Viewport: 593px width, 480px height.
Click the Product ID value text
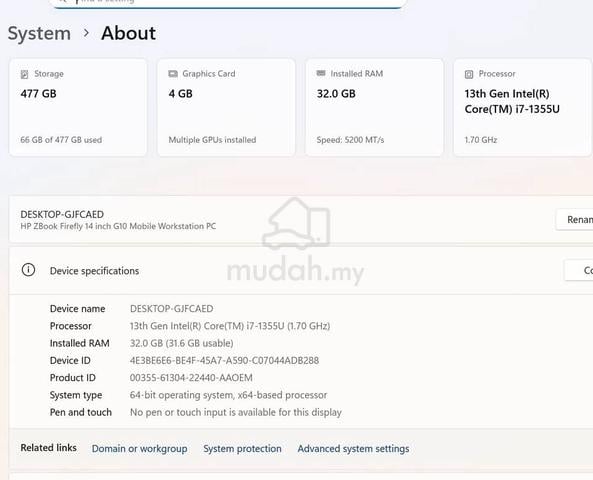191,377
